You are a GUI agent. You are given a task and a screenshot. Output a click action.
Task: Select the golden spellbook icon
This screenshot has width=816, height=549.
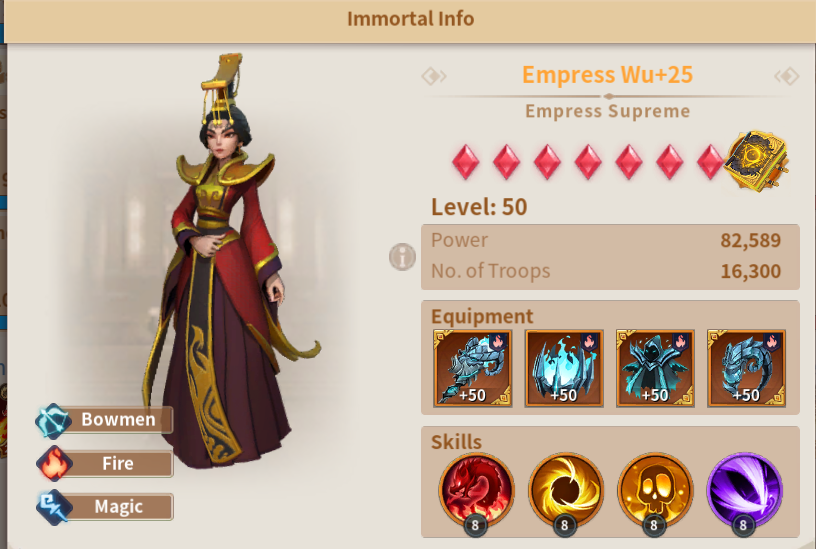click(x=756, y=160)
